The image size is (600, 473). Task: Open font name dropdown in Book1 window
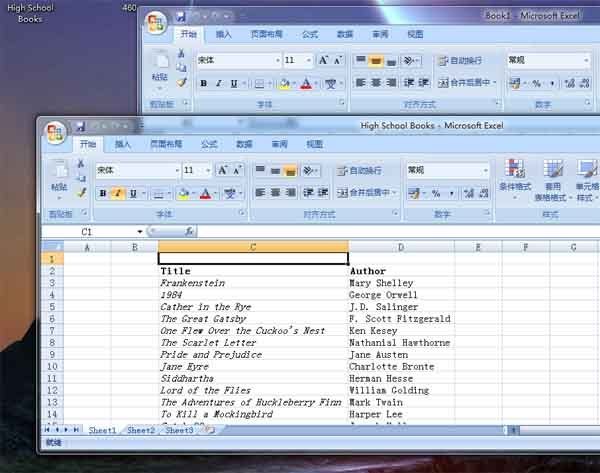[277, 60]
